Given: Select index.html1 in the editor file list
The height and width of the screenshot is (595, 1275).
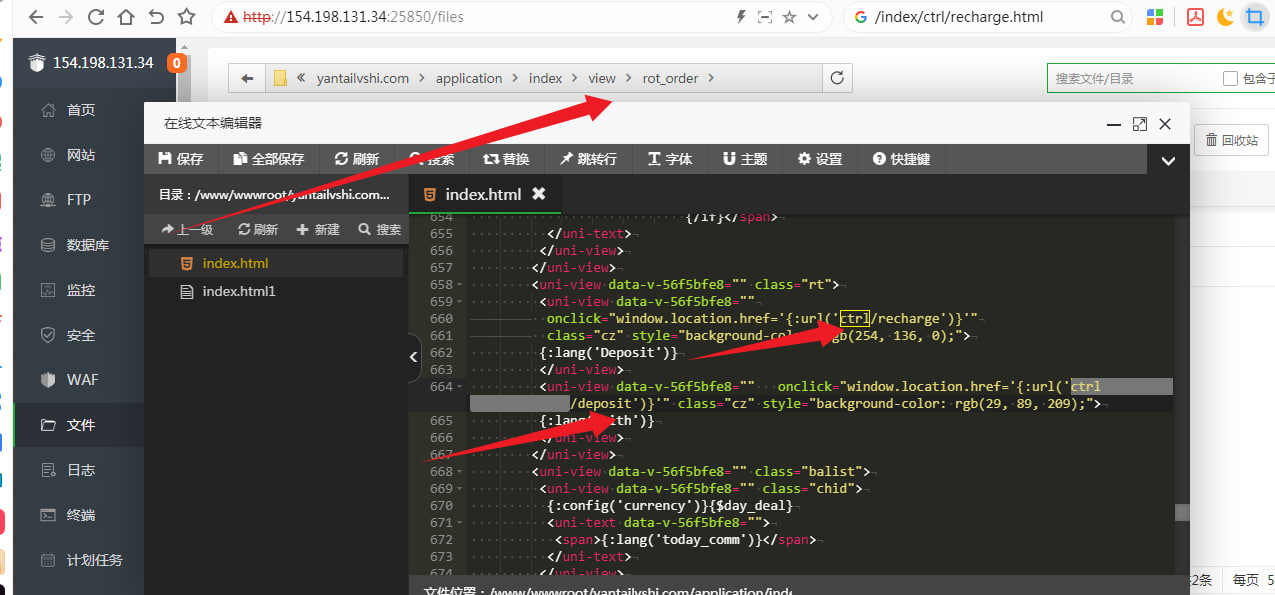Looking at the screenshot, I should [276, 291].
